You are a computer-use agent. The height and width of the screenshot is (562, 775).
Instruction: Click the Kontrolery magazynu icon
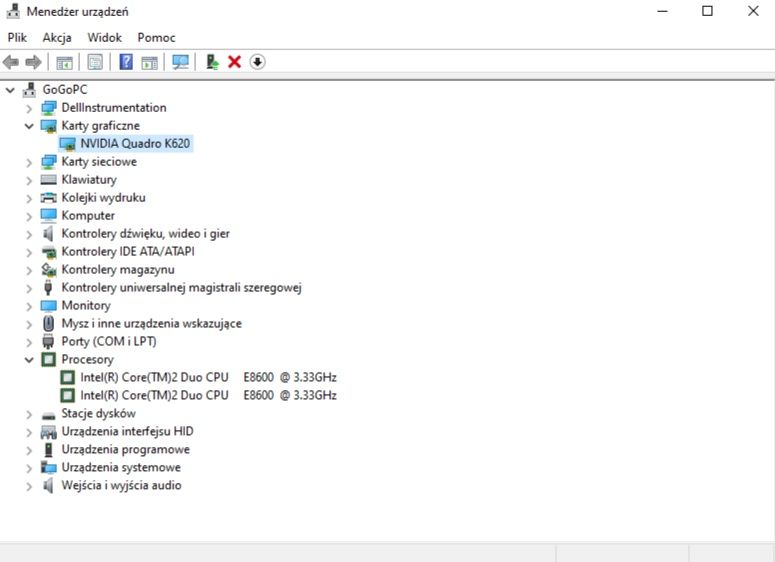(48, 270)
